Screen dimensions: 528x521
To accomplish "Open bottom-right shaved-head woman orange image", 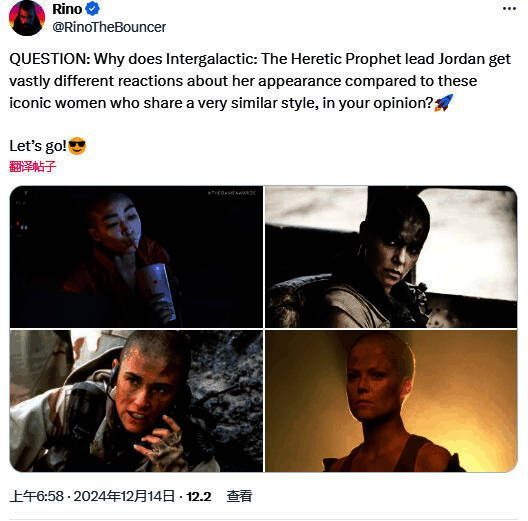I will [391, 401].
